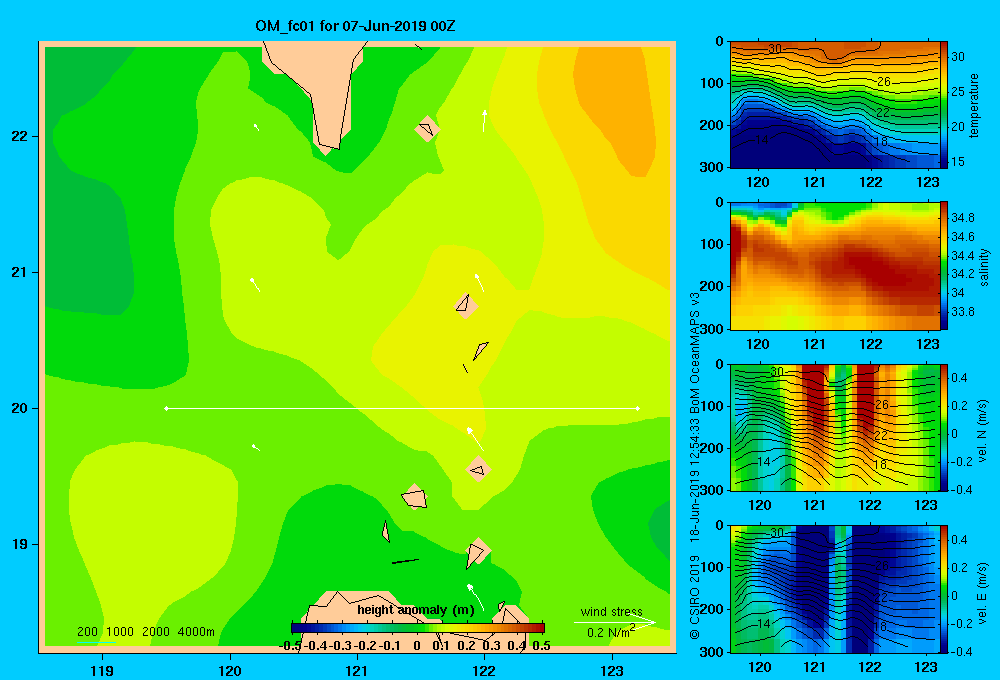Screen dimensions: 1000x680
Task: Click the 'wind stress' legend label
Action: point(612,612)
